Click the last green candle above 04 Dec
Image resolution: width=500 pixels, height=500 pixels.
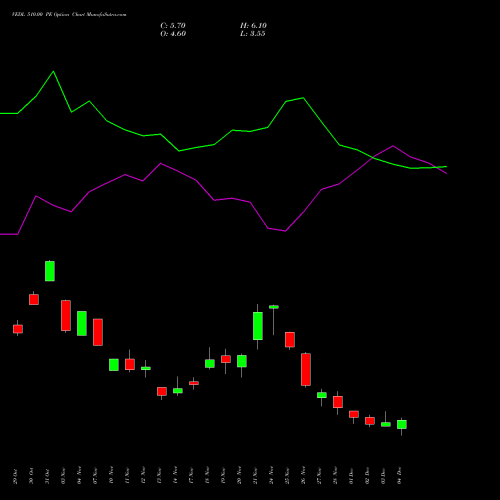402,424
